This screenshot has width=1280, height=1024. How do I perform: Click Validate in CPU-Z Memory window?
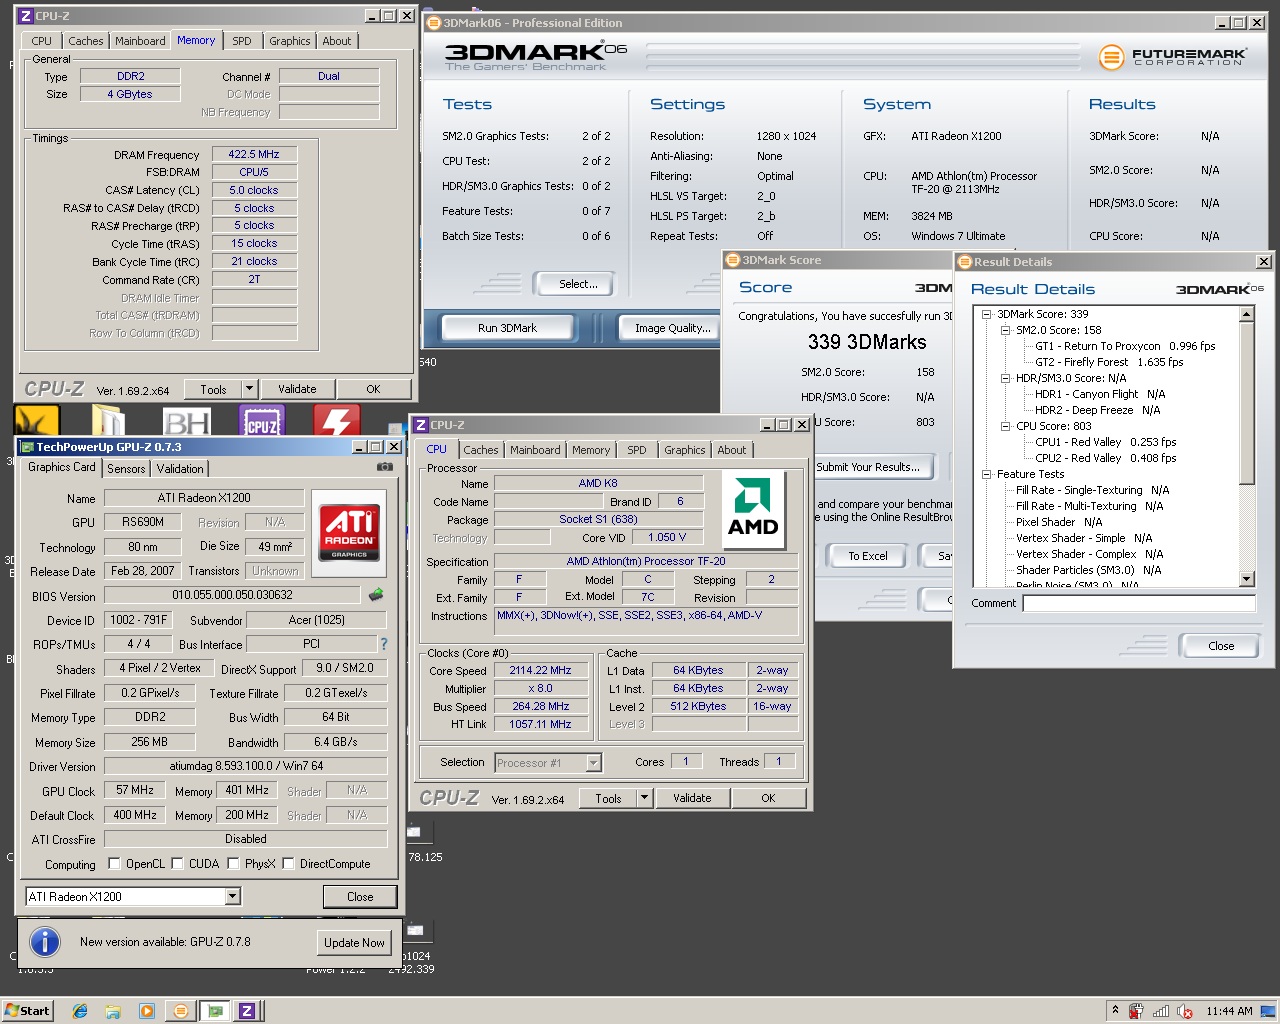click(x=297, y=389)
